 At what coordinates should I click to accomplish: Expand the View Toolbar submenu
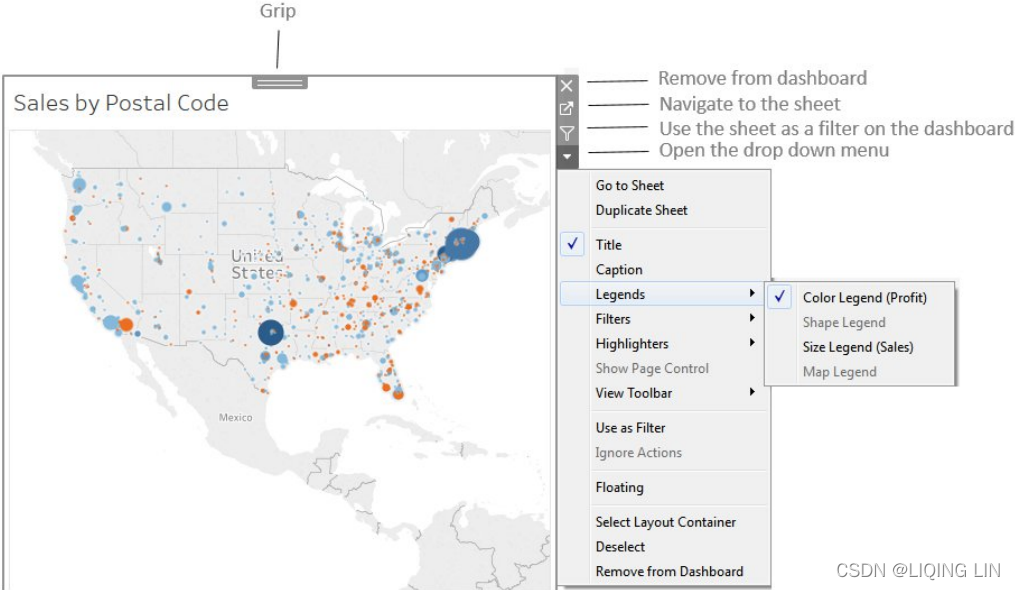point(665,392)
